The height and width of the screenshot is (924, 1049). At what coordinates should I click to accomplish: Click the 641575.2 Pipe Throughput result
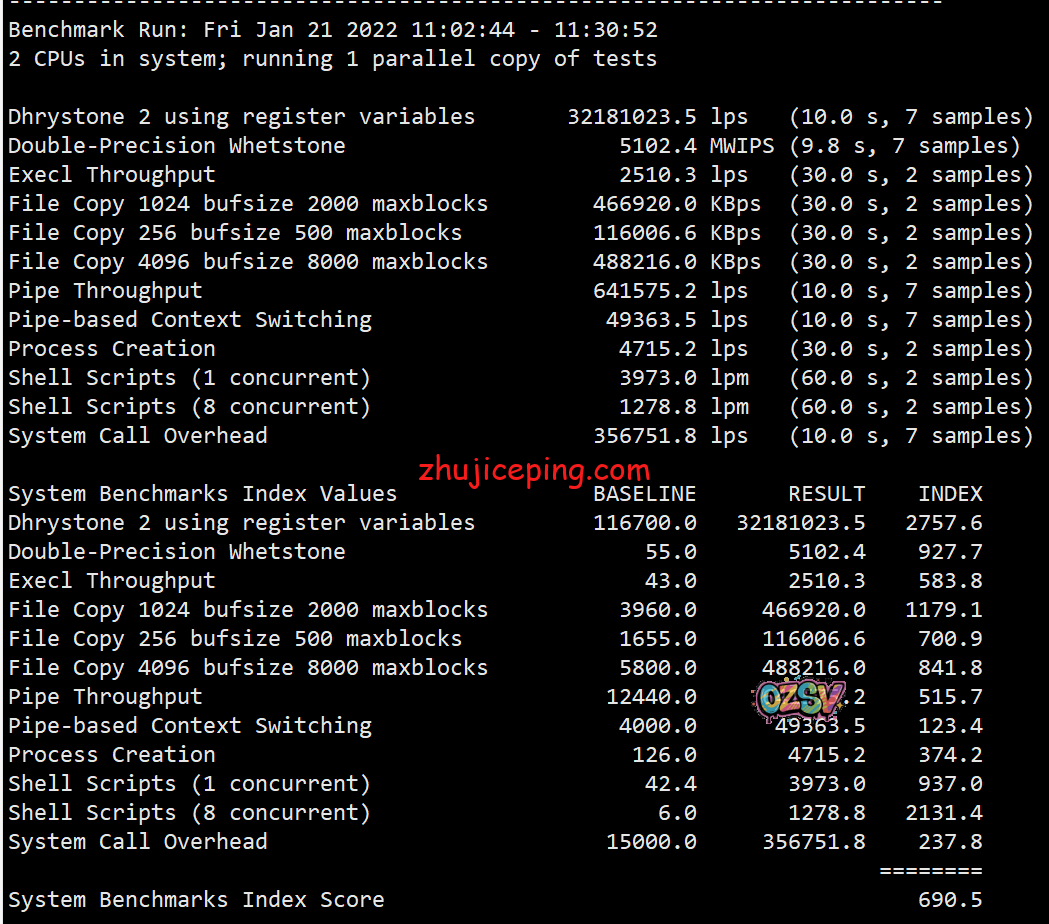point(644,291)
